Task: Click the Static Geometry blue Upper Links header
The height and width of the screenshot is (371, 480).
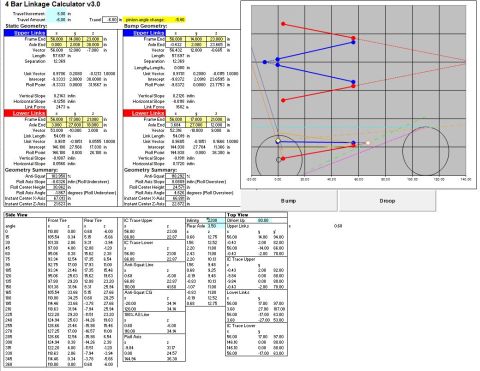Action: click(25, 33)
